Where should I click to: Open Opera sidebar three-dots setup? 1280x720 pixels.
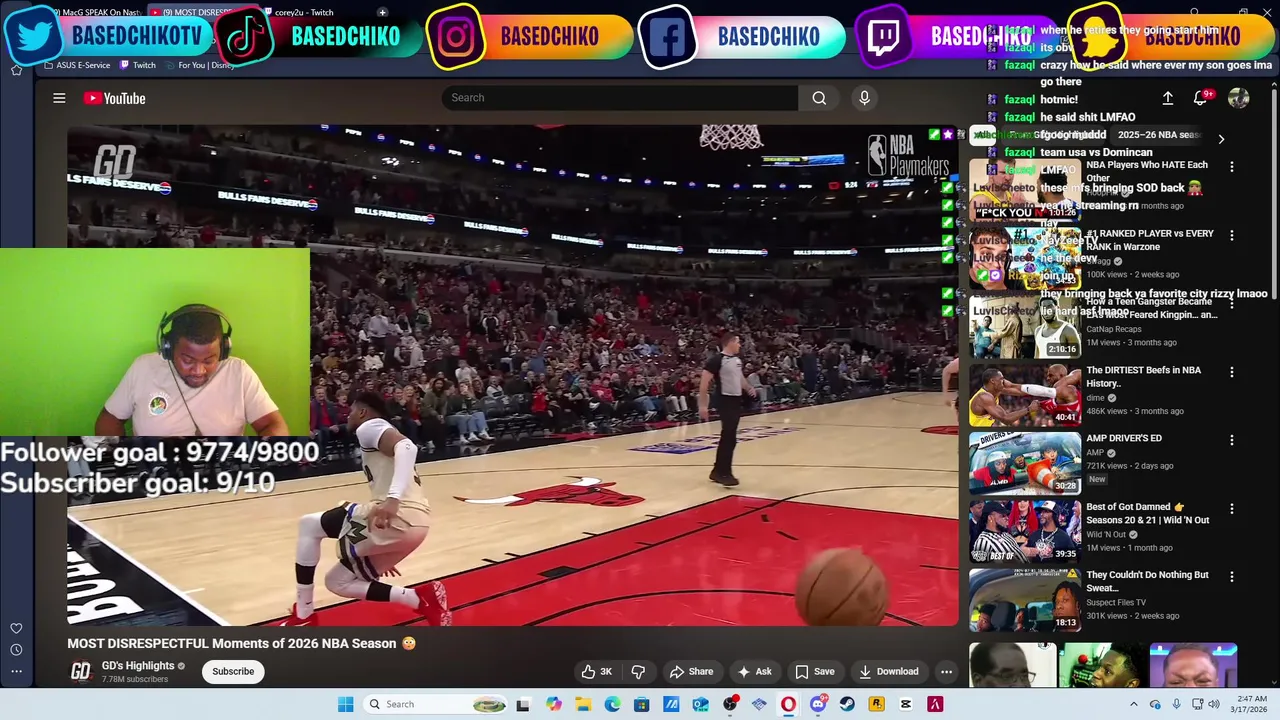tap(16, 670)
